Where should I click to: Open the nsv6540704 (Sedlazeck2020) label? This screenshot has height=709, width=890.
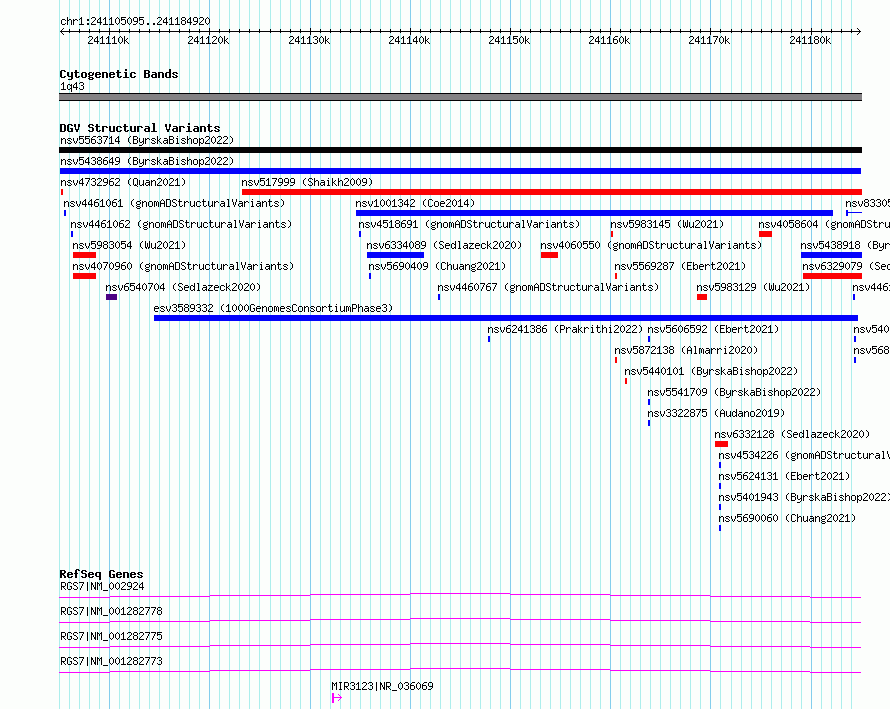point(183,287)
